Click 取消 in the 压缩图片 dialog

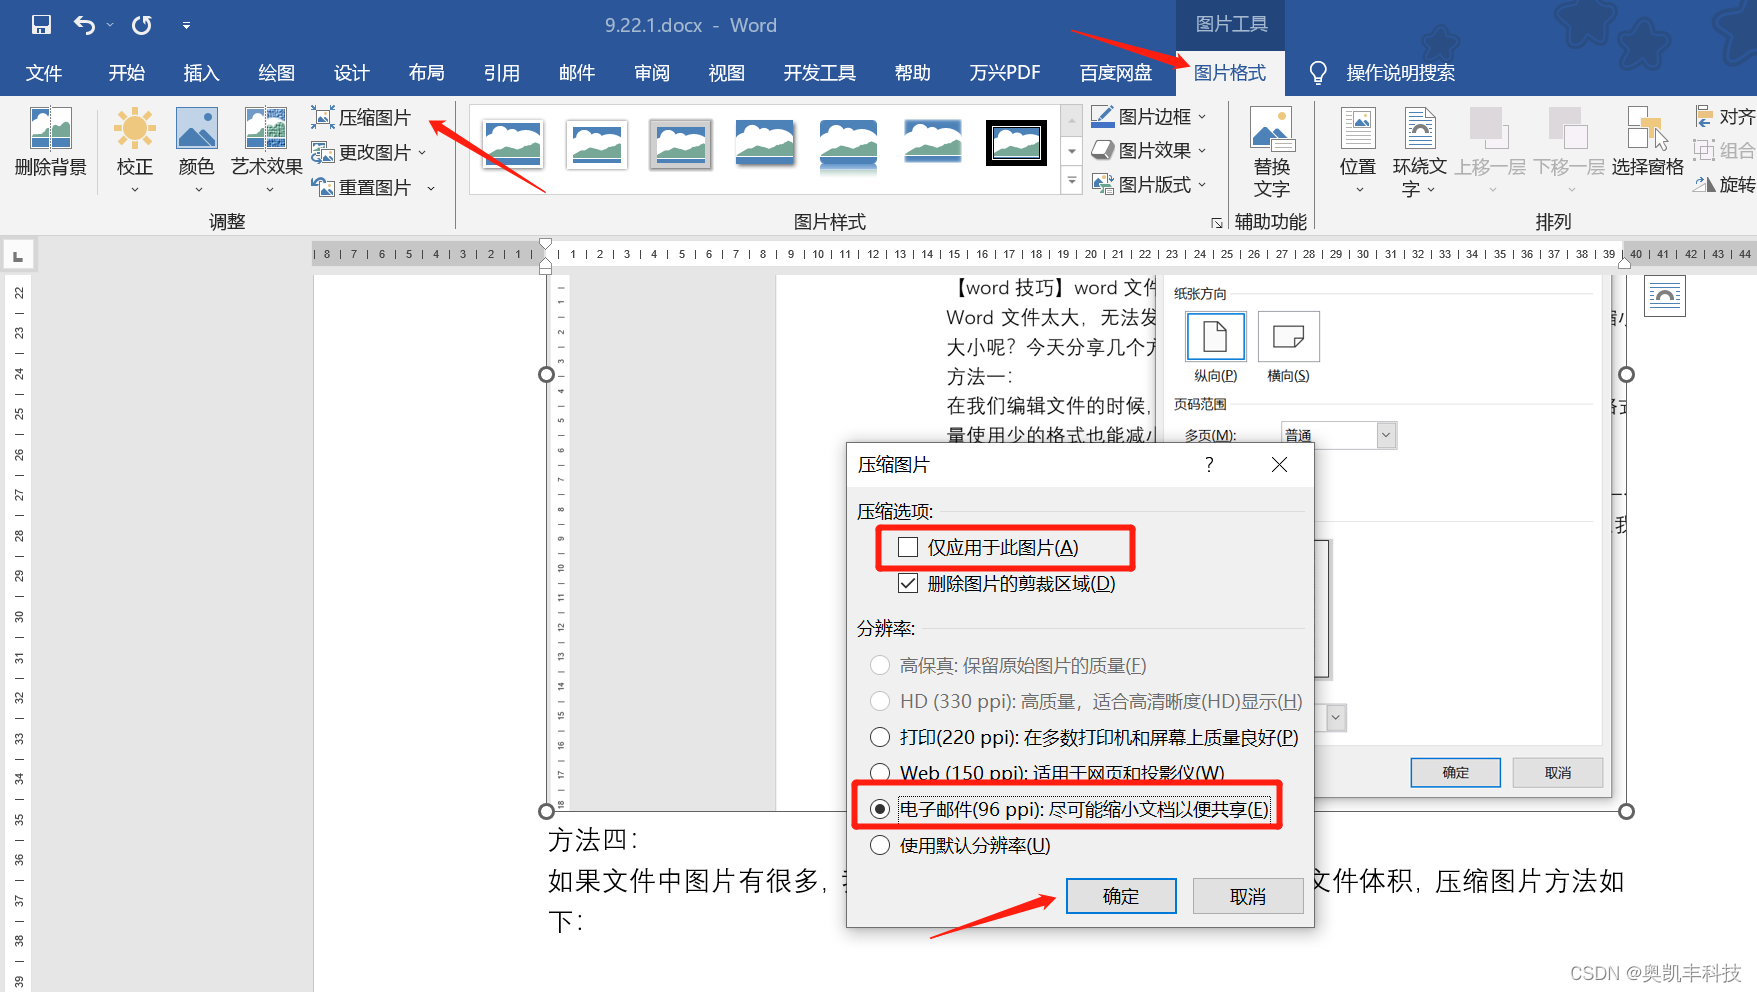[x=1248, y=896]
